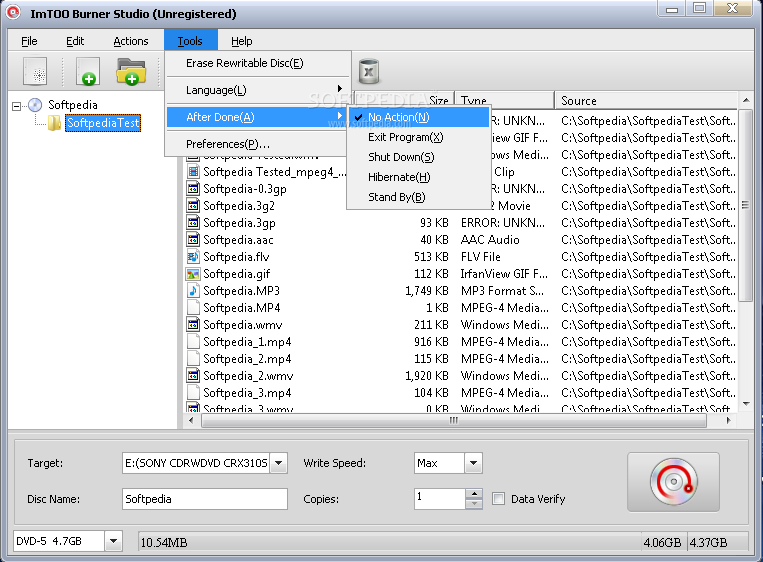Select the Softpedia_2.wmv file name
763x562 pixels.
pyautogui.click(x=248, y=376)
